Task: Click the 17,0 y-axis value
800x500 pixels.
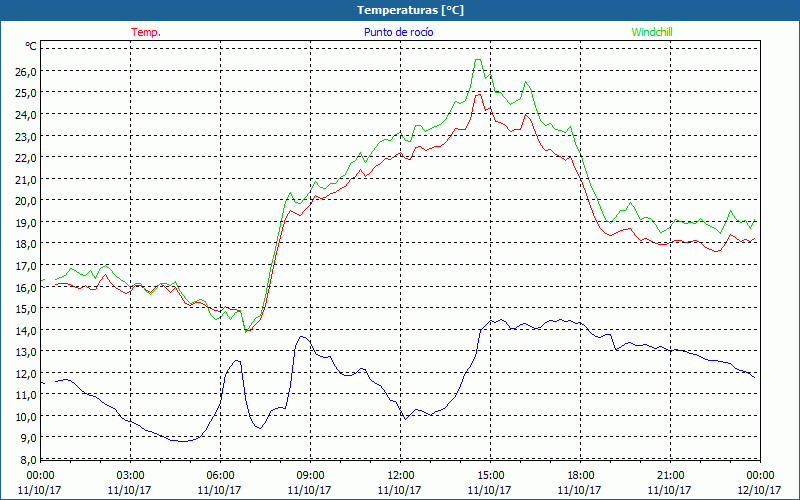Action: click(x=26, y=266)
